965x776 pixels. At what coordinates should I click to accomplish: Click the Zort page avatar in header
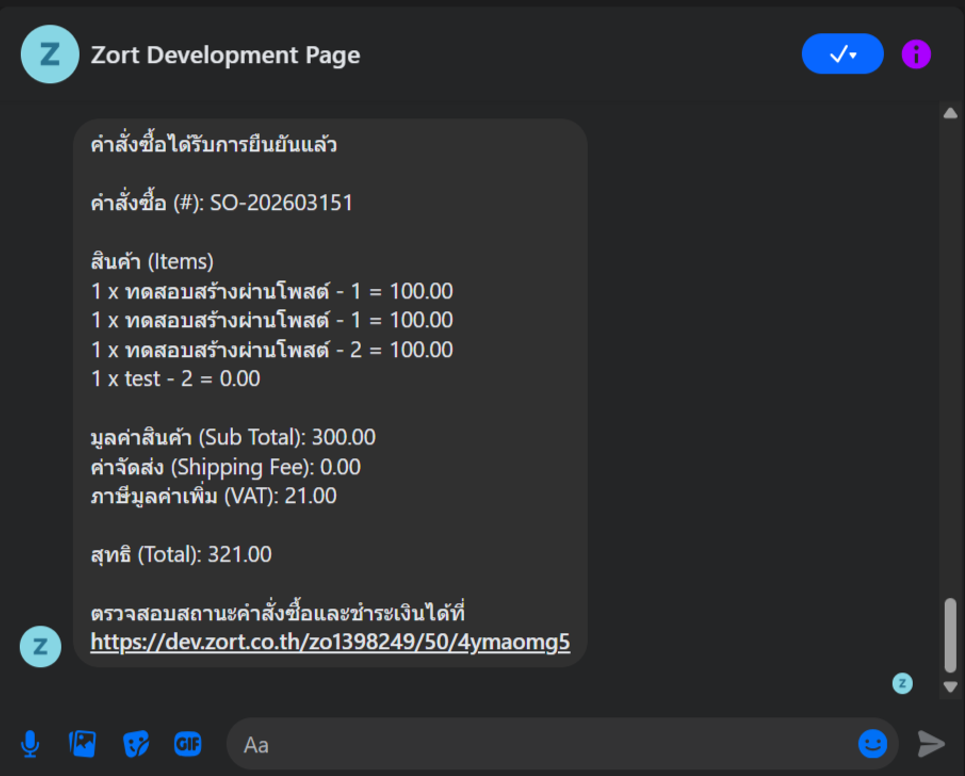coord(49,54)
